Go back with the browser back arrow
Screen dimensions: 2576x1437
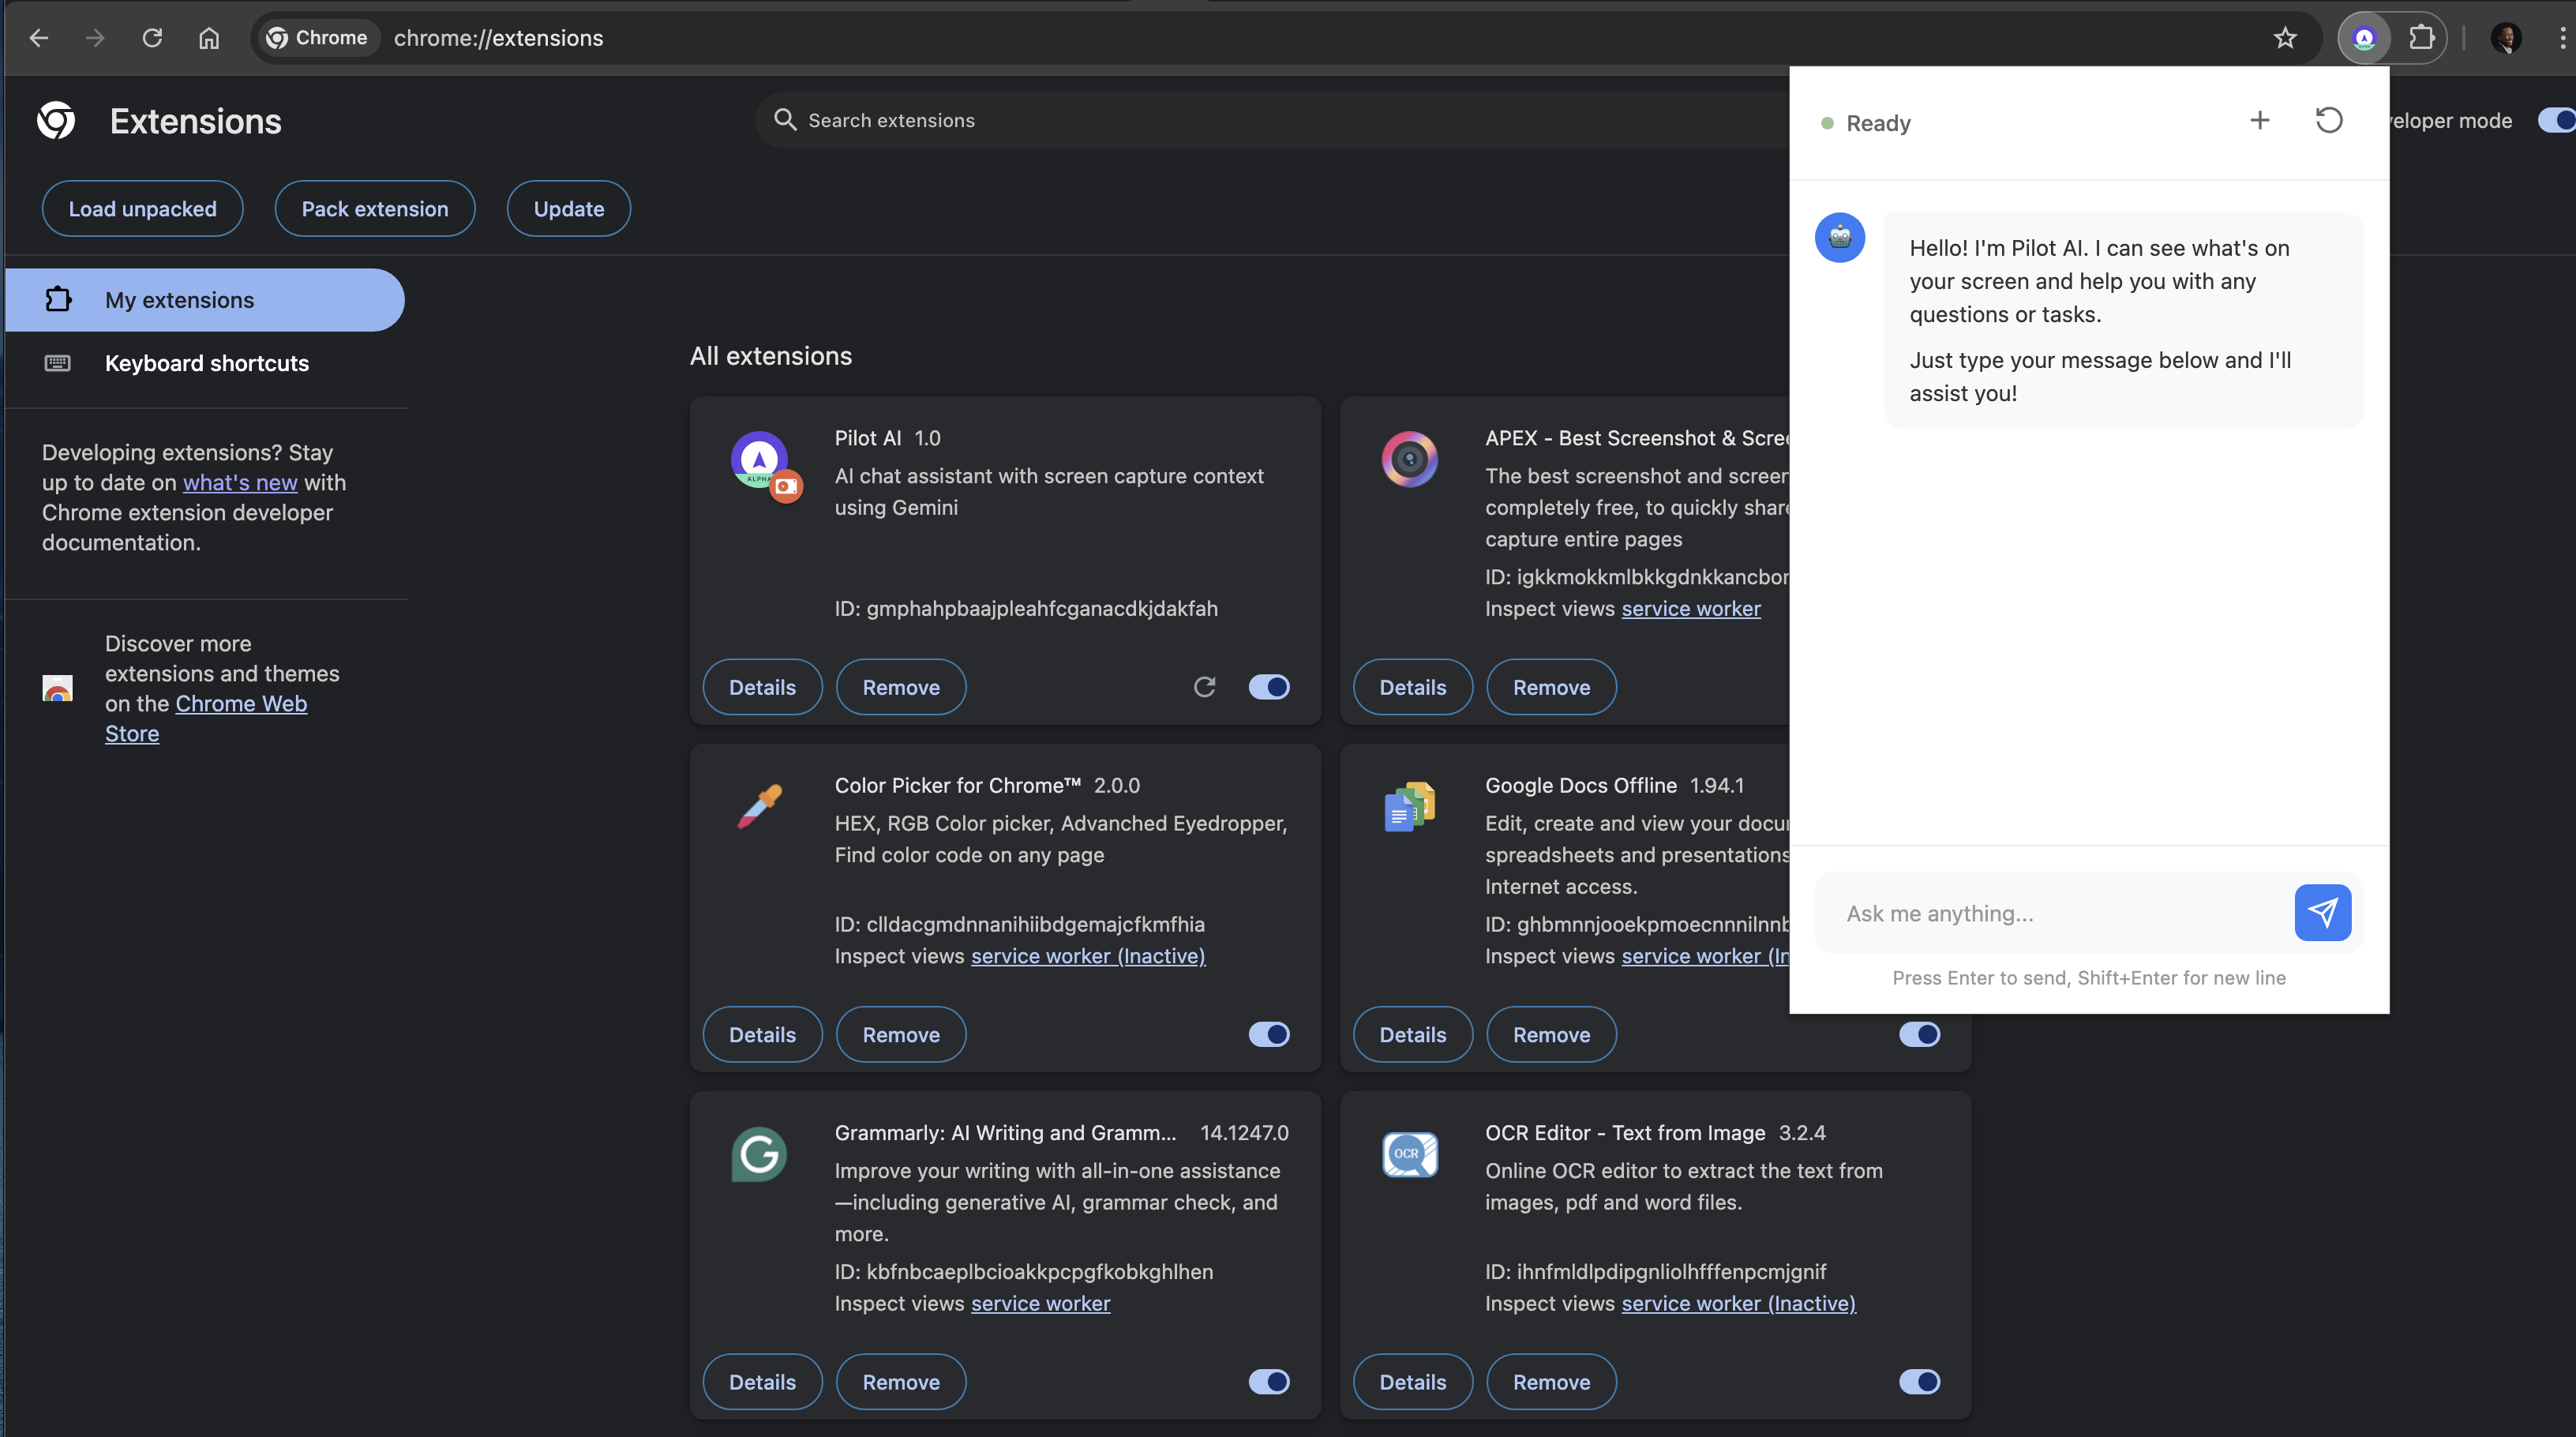[39, 38]
